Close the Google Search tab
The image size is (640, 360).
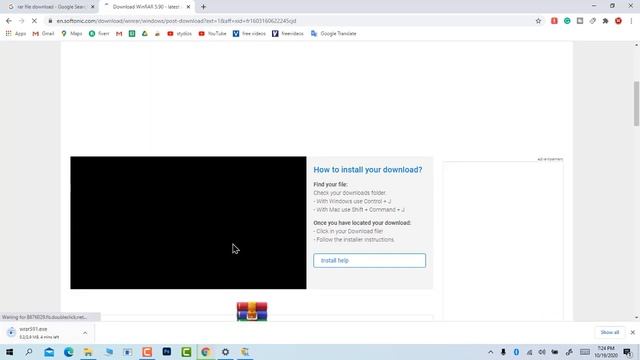[x=92, y=7]
